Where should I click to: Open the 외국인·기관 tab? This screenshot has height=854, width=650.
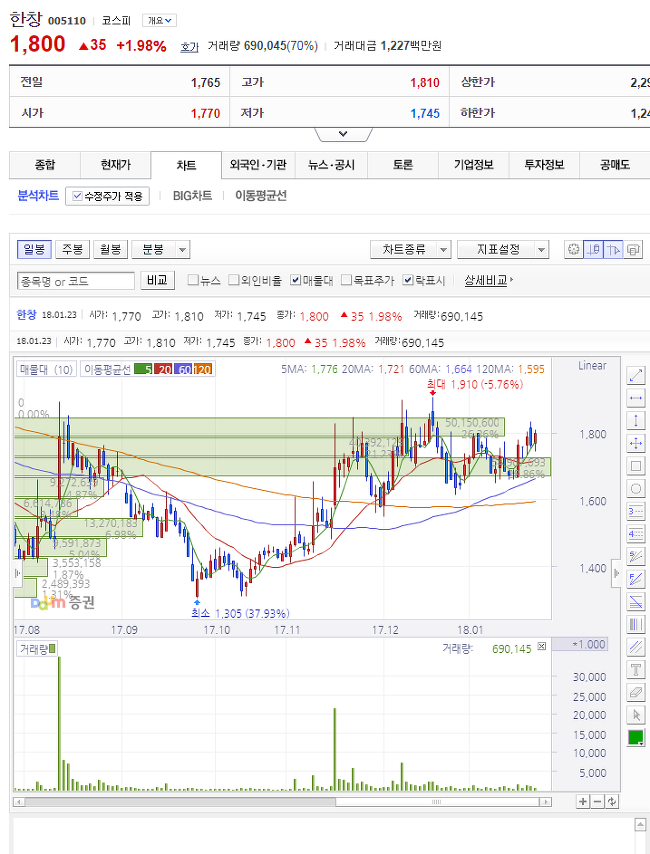click(x=258, y=165)
